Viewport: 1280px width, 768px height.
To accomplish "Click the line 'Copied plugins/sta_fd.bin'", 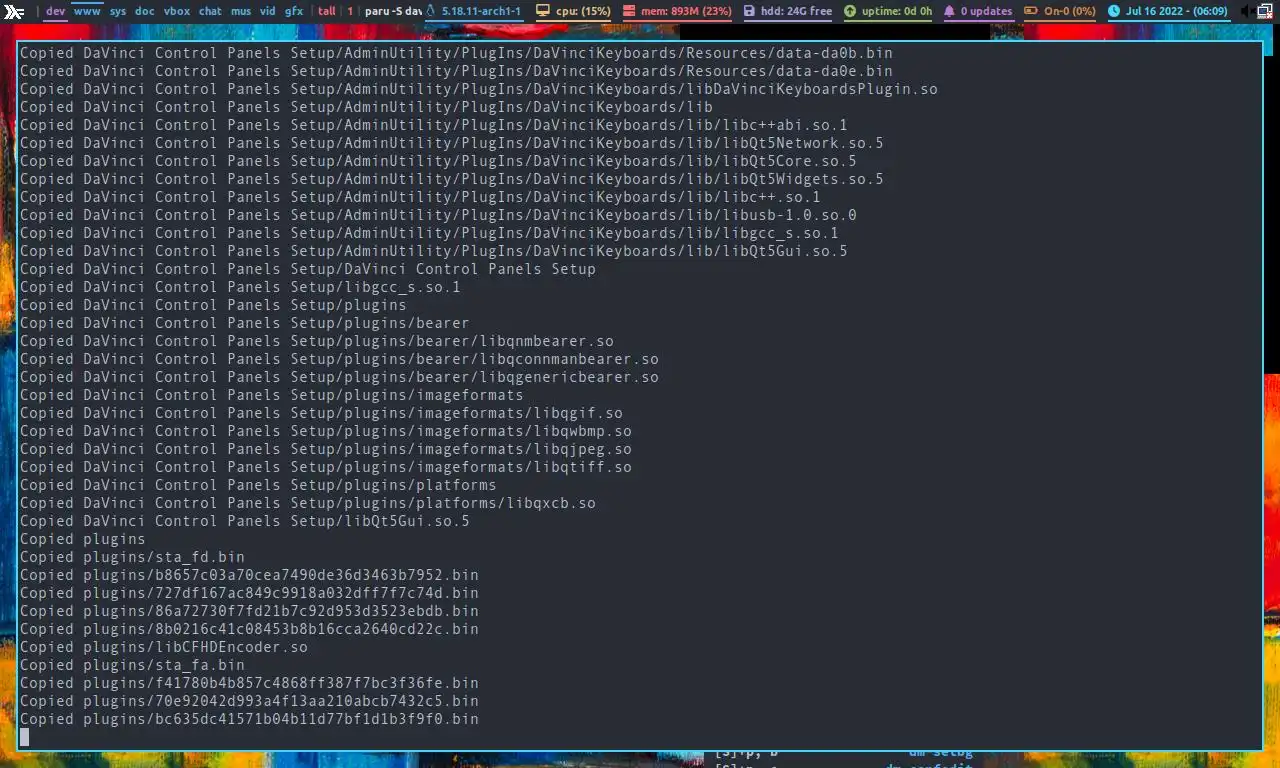I will [132, 557].
